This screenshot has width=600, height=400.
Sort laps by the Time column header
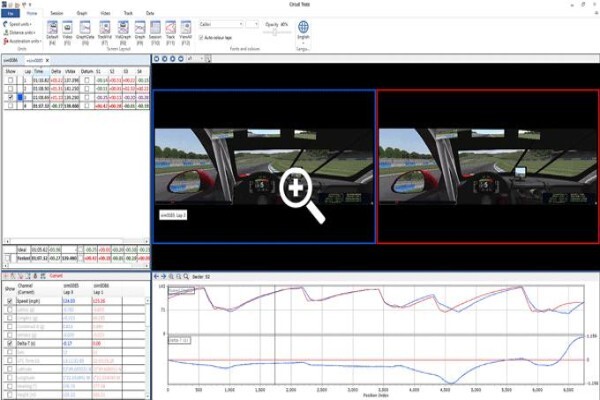(39, 71)
